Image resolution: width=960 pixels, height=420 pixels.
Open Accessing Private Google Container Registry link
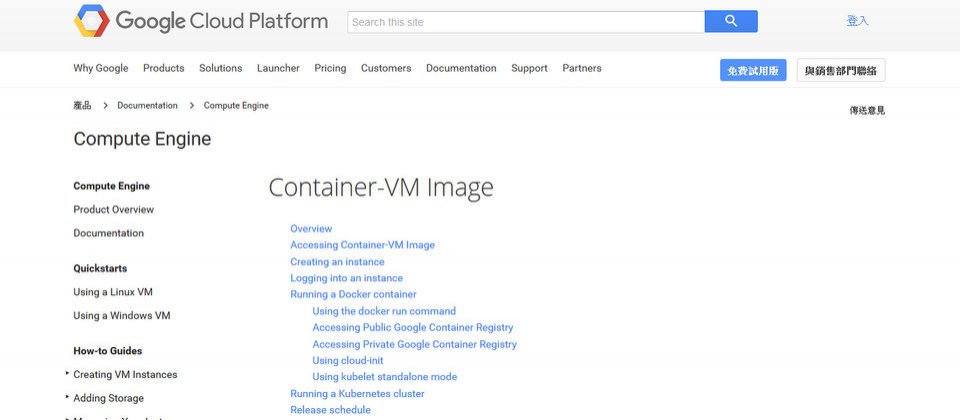414,344
